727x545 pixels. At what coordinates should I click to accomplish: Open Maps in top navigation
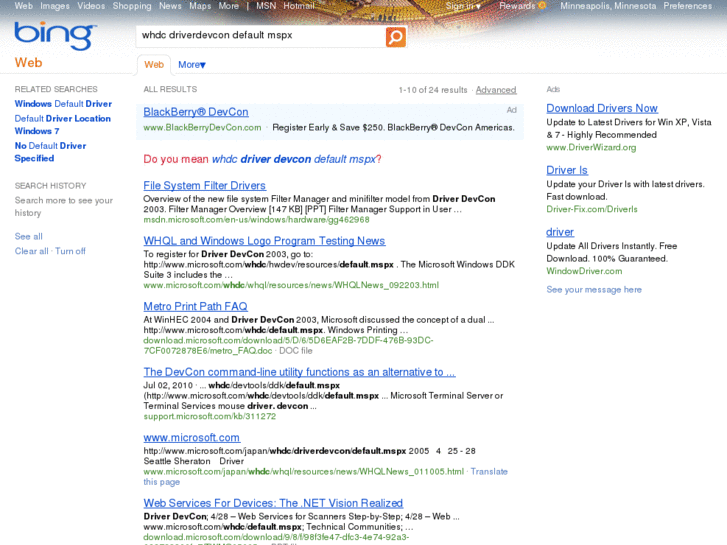[x=200, y=6]
